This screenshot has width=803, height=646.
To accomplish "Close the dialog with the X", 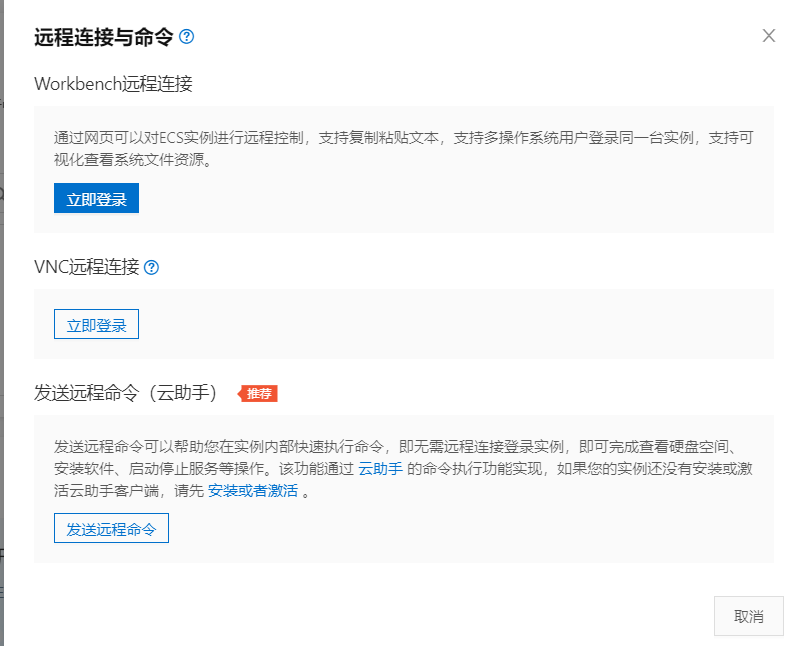I will pos(769,35).
